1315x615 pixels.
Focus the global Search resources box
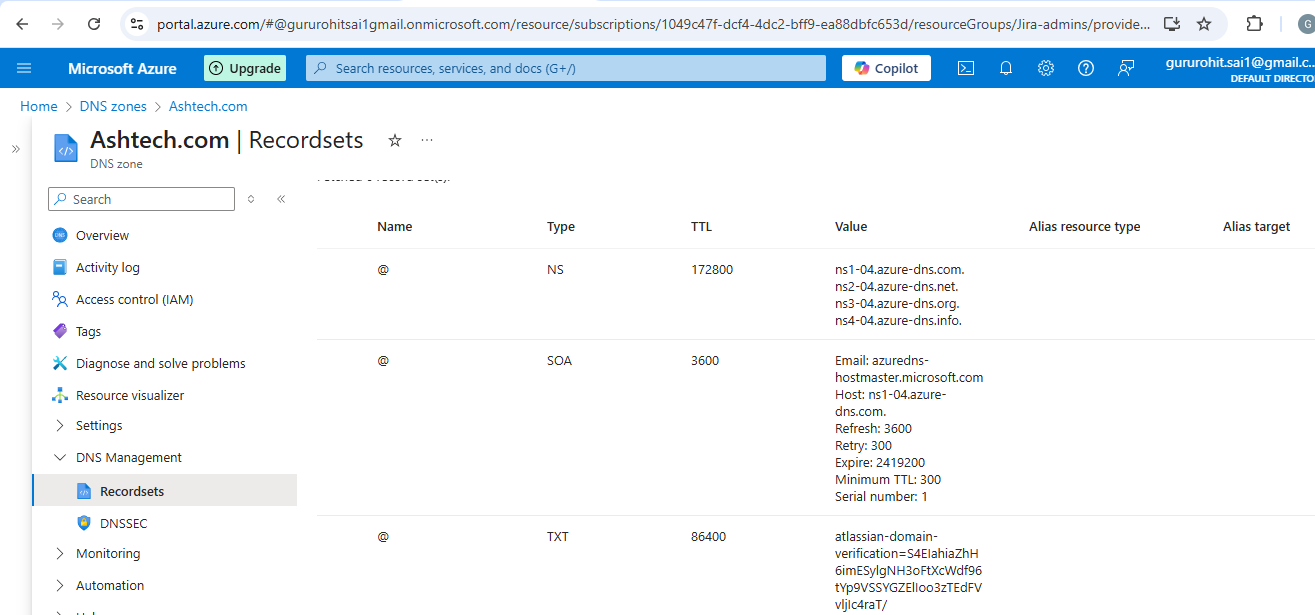tap(566, 68)
